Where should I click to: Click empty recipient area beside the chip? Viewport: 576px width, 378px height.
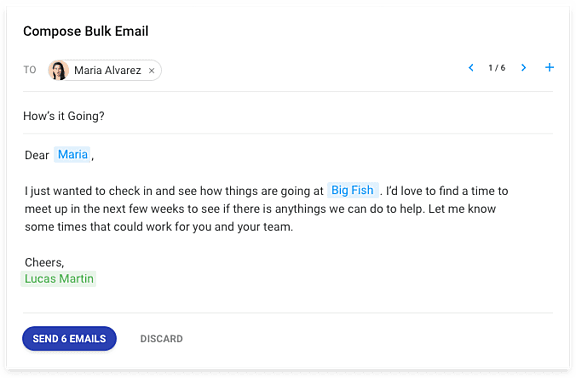pyautogui.click(x=312, y=70)
